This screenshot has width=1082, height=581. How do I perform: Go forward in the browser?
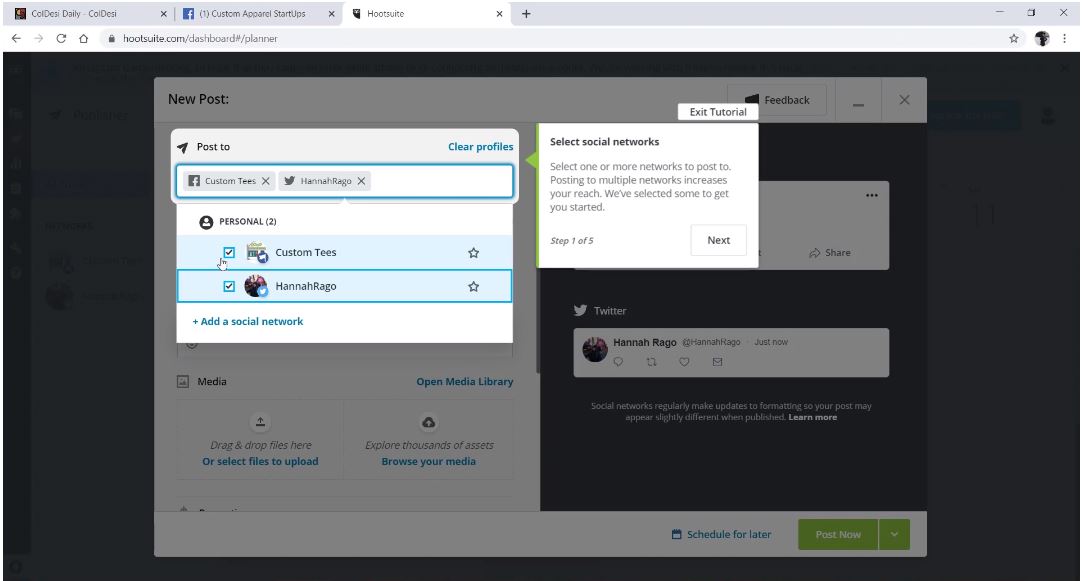39,39
